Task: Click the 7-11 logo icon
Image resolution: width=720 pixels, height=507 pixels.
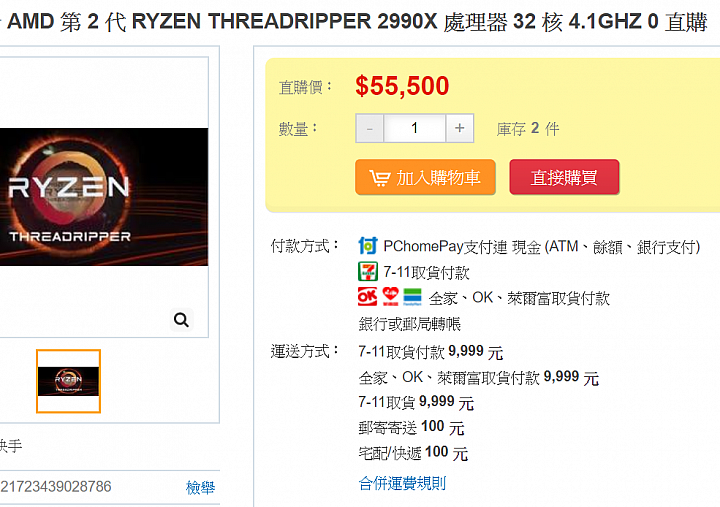Action: point(368,271)
